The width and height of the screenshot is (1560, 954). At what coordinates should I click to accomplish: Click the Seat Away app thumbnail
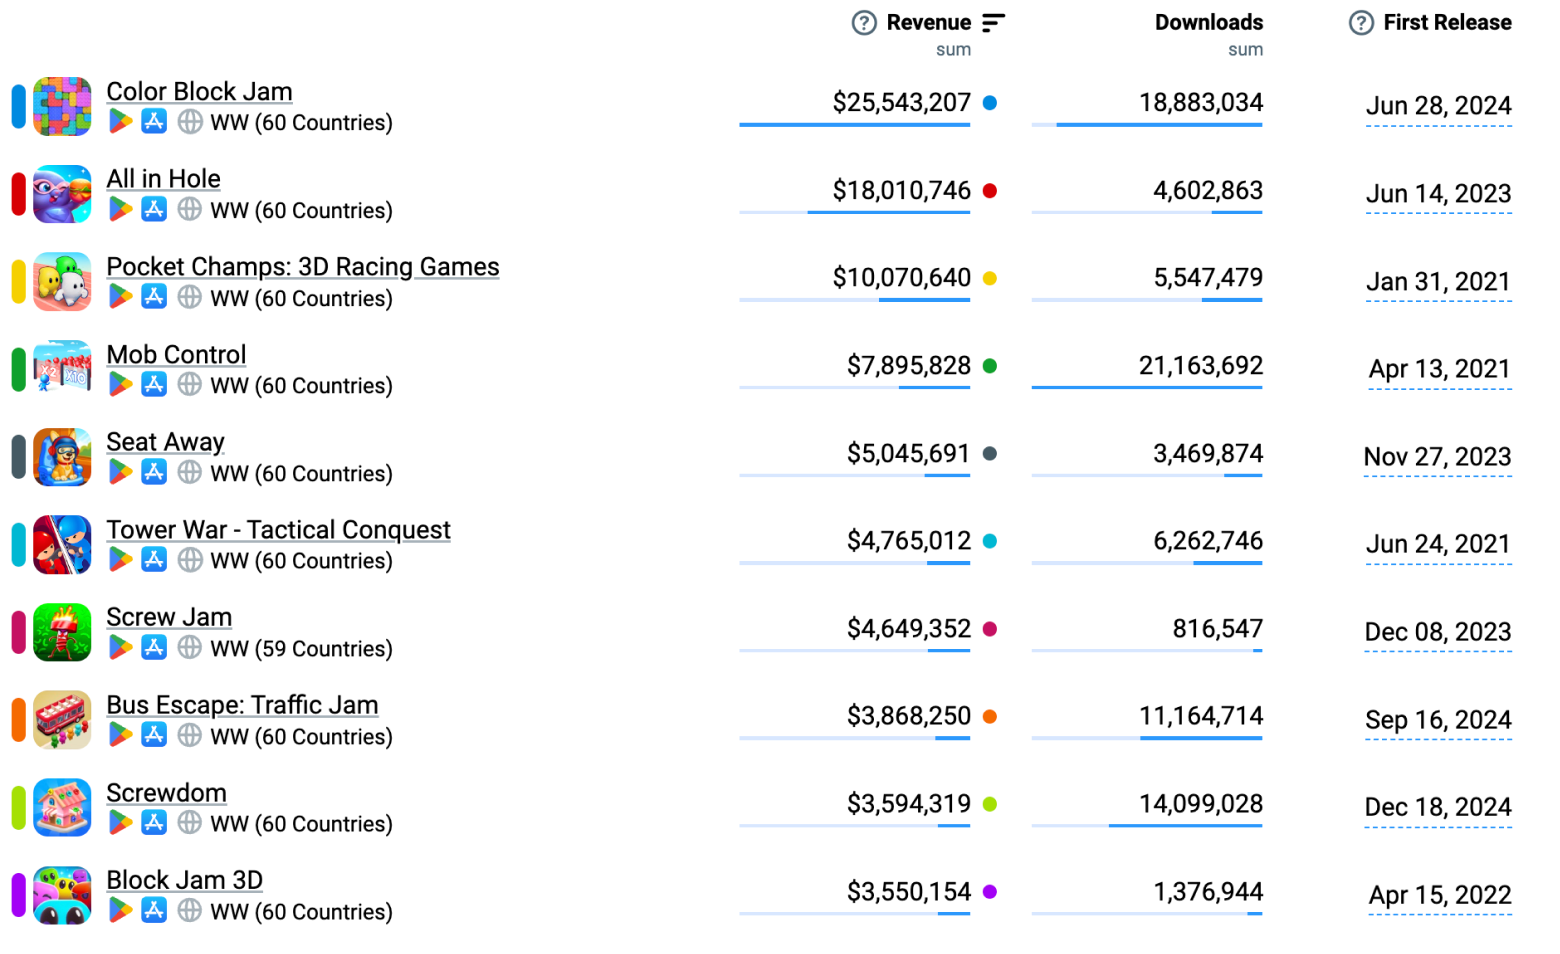62,457
